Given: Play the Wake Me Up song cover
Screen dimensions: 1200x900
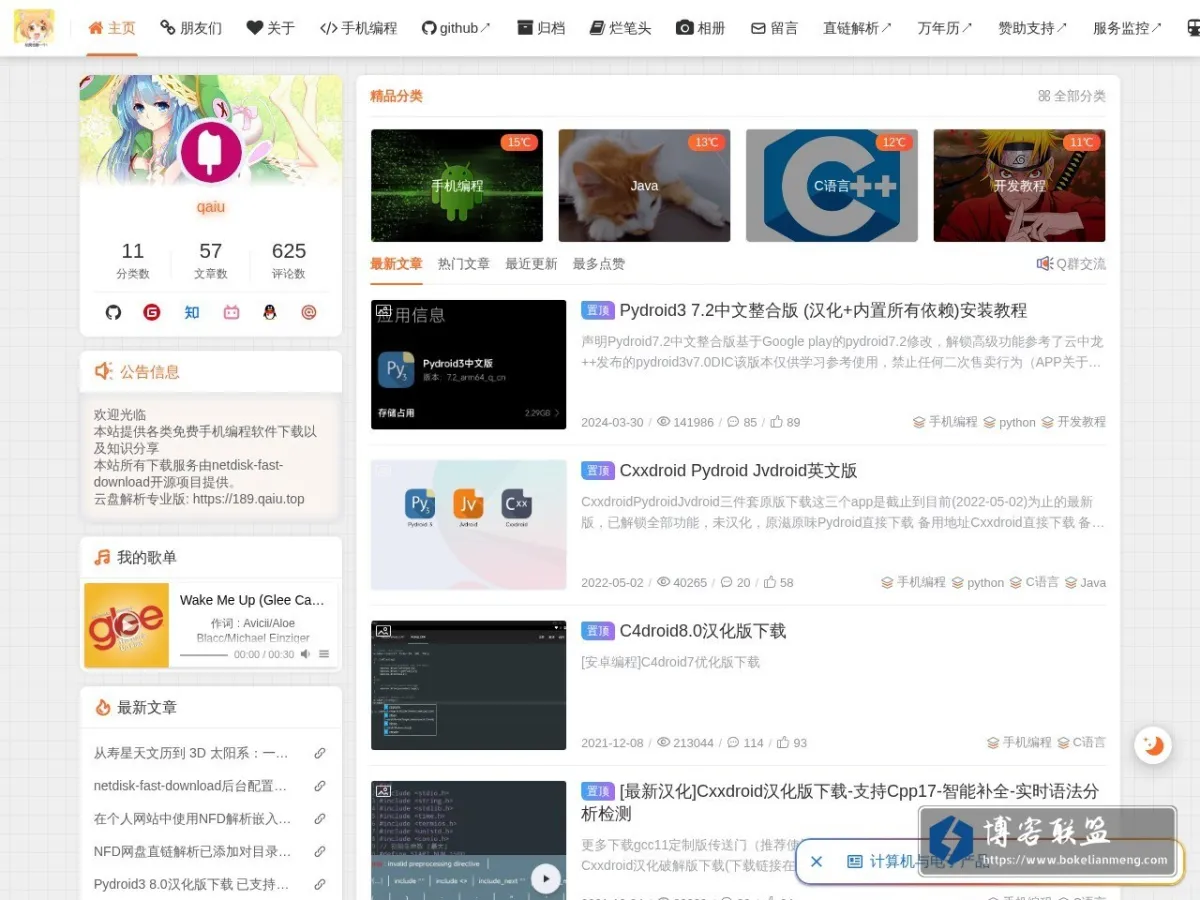Looking at the screenshot, I should tap(126, 625).
